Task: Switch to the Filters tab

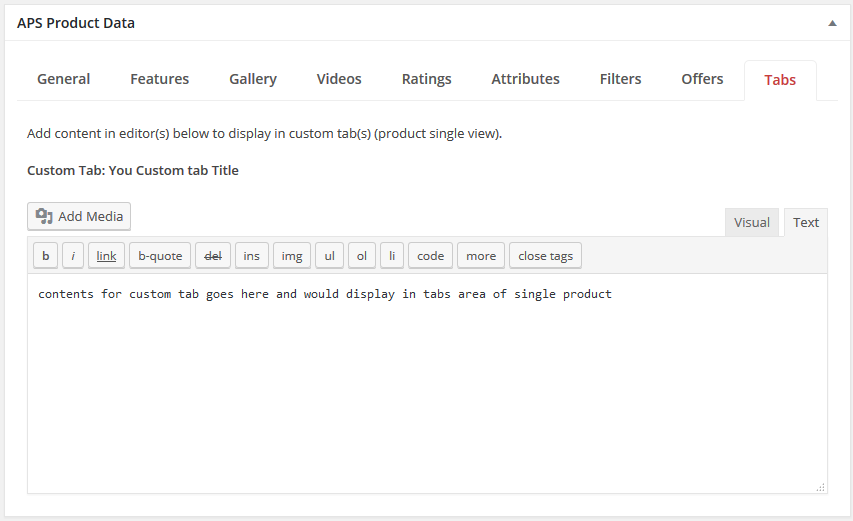Action: [x=620, y=79]
